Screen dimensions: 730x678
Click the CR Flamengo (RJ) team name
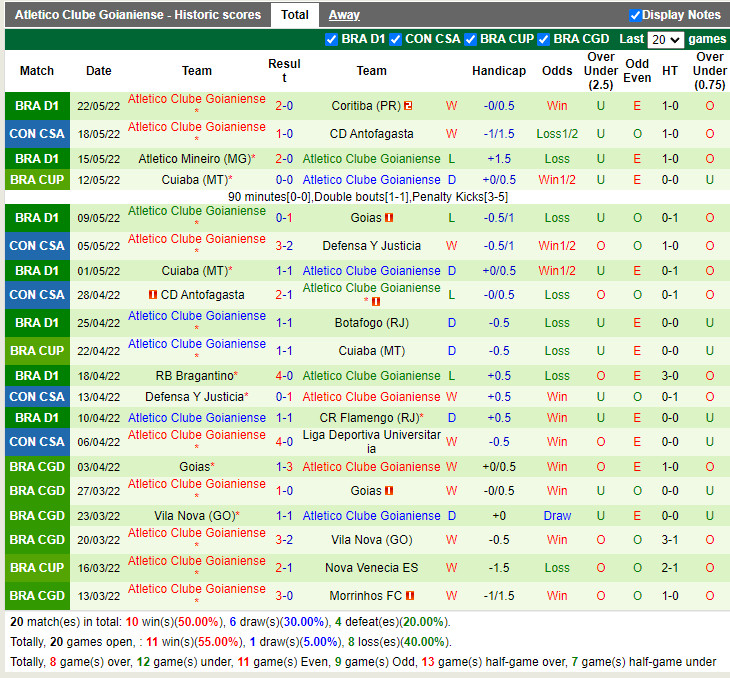click(368, 418)
